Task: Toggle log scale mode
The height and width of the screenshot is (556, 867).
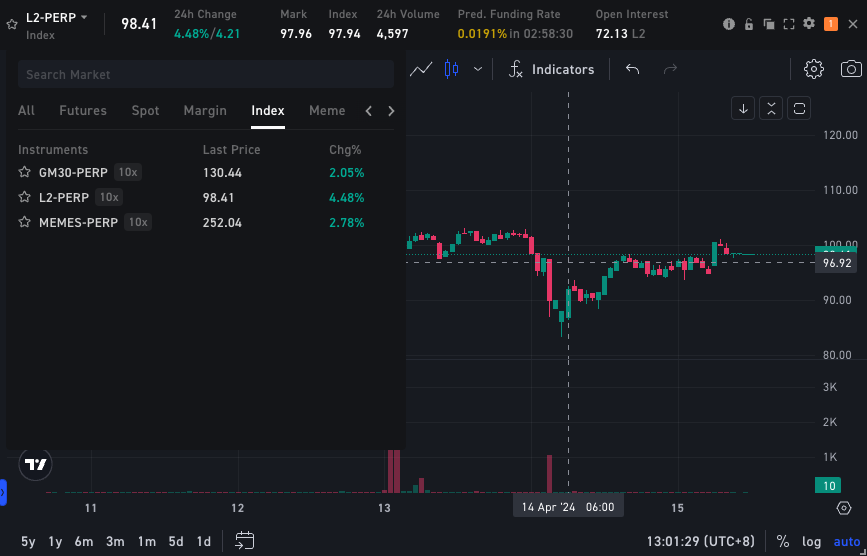Action: tap(812, 542)
